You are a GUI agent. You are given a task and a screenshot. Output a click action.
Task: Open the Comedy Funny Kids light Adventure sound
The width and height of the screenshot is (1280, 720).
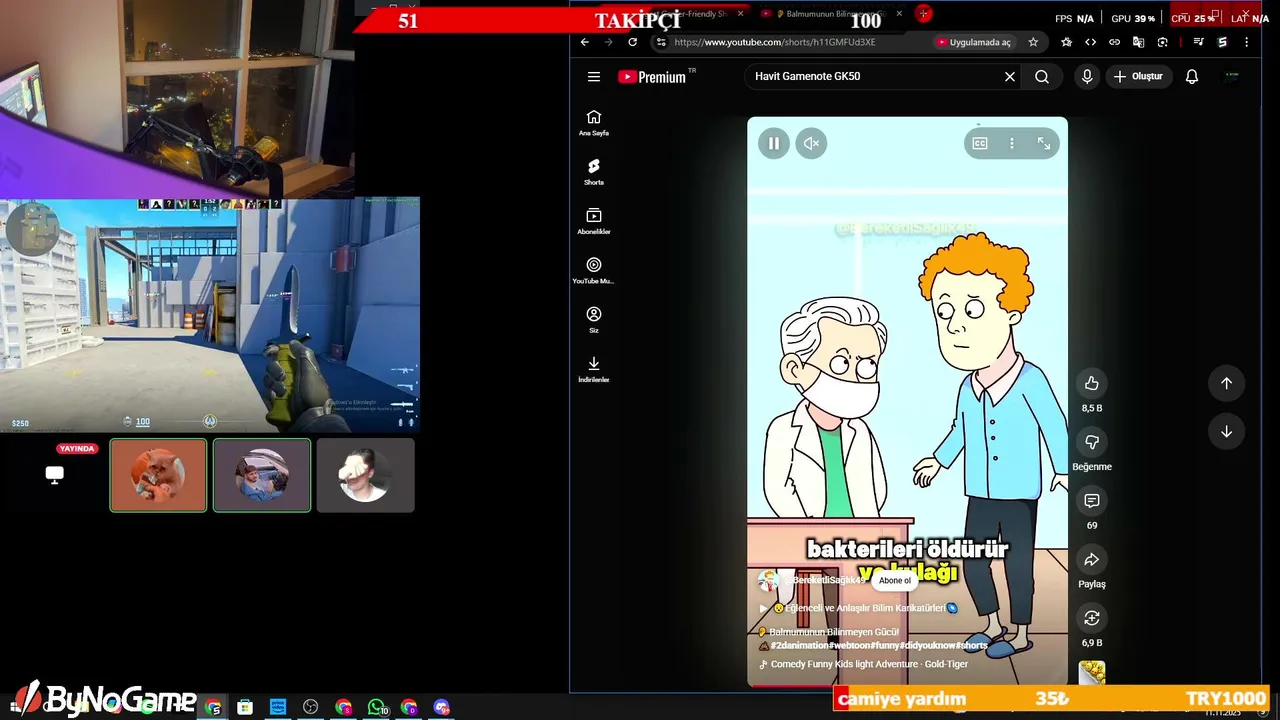pos(868,664)
